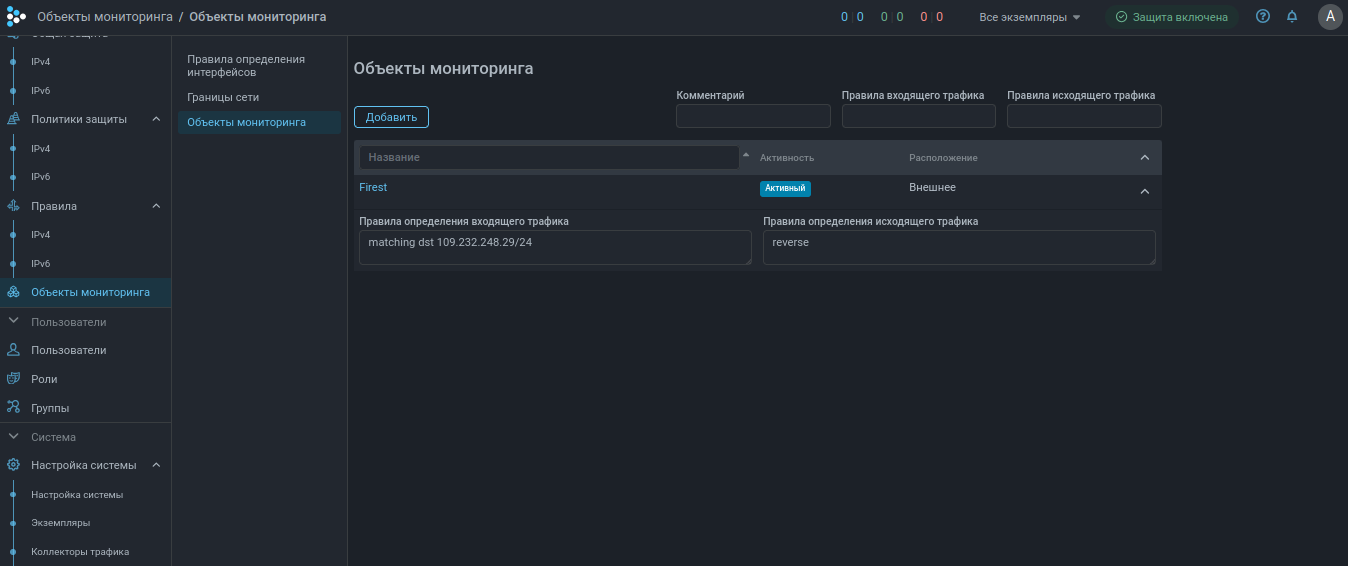This screenshot has height=566, width=1348.
Task: Click the application logo icon
Action: pos(16,17)
